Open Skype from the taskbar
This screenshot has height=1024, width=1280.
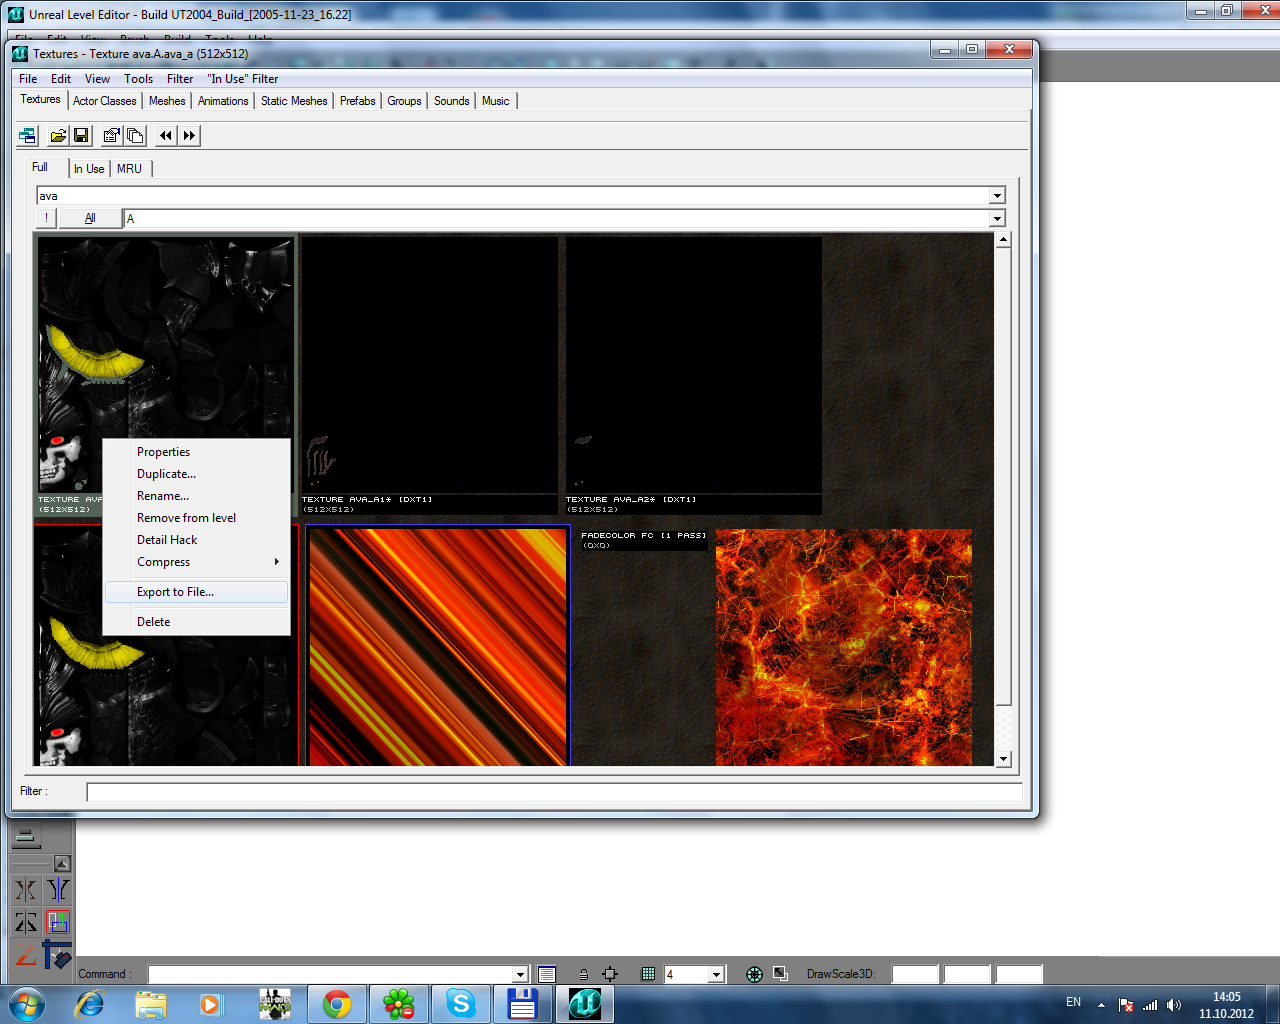pos(460,1004)
